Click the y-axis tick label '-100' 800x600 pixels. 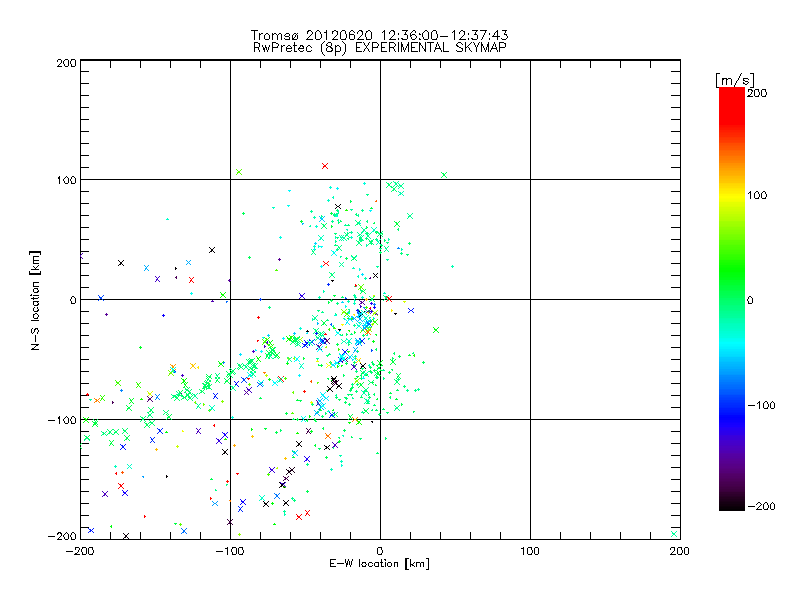[62, 420]
